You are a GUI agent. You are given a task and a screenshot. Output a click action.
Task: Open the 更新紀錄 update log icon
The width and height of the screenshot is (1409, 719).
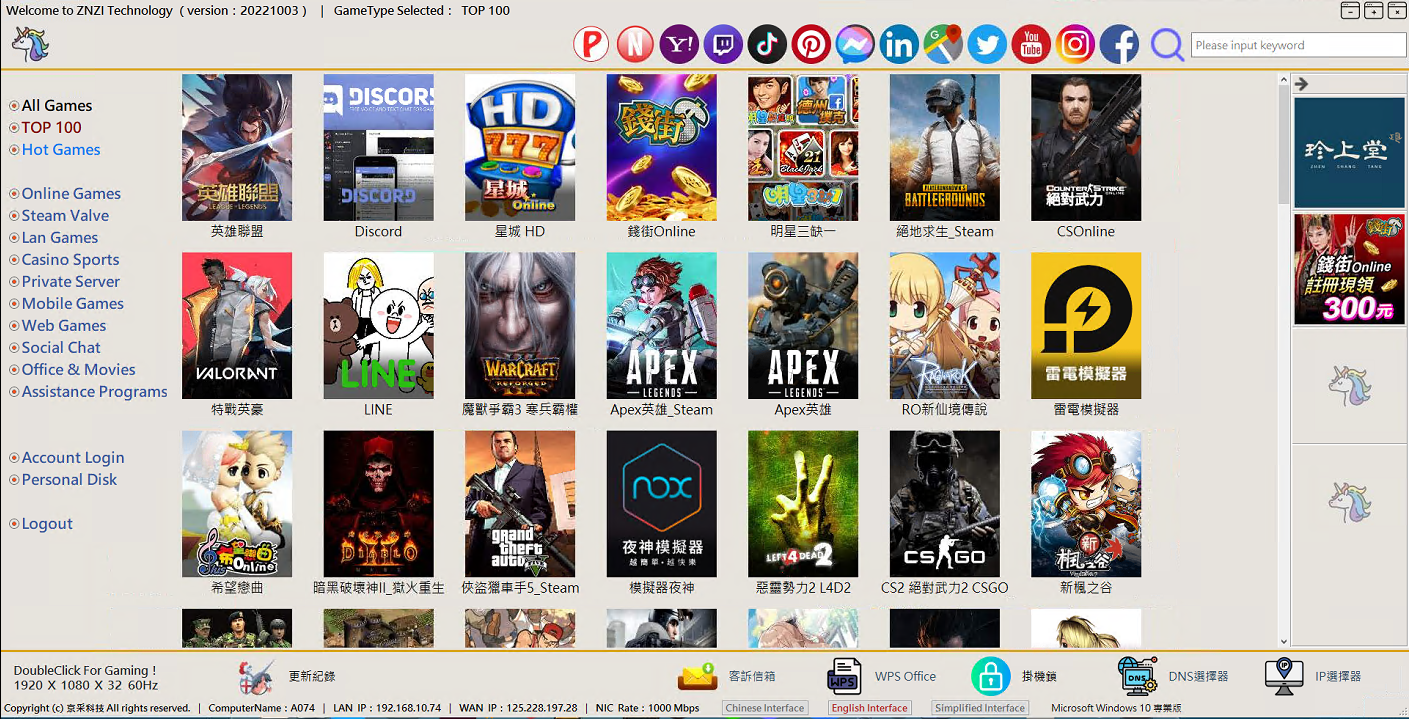[256, 677]
